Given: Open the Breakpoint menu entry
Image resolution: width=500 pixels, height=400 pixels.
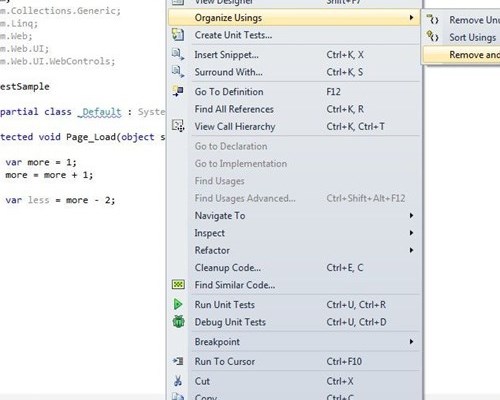Looking at the screenshot, I should coord(294,341).
